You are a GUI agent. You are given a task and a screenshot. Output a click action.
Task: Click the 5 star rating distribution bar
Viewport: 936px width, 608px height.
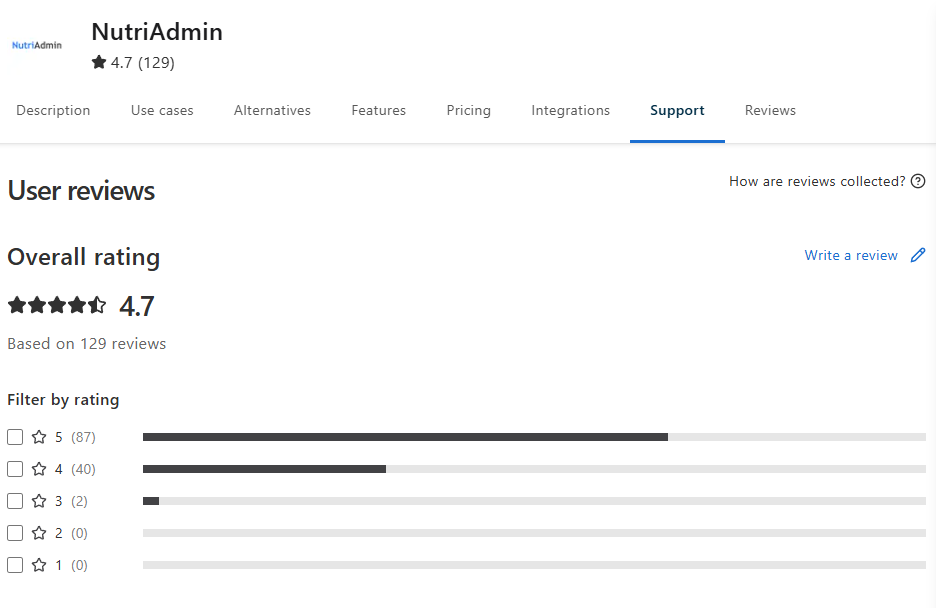tap(534, 437)
